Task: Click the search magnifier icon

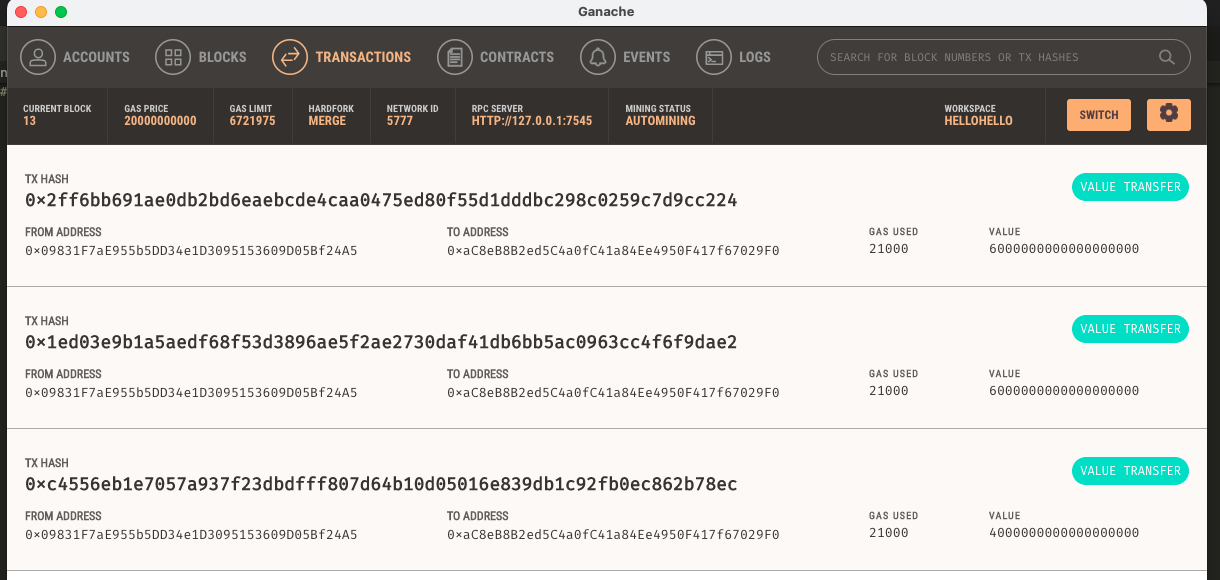Action: (x=1166, y=57)
